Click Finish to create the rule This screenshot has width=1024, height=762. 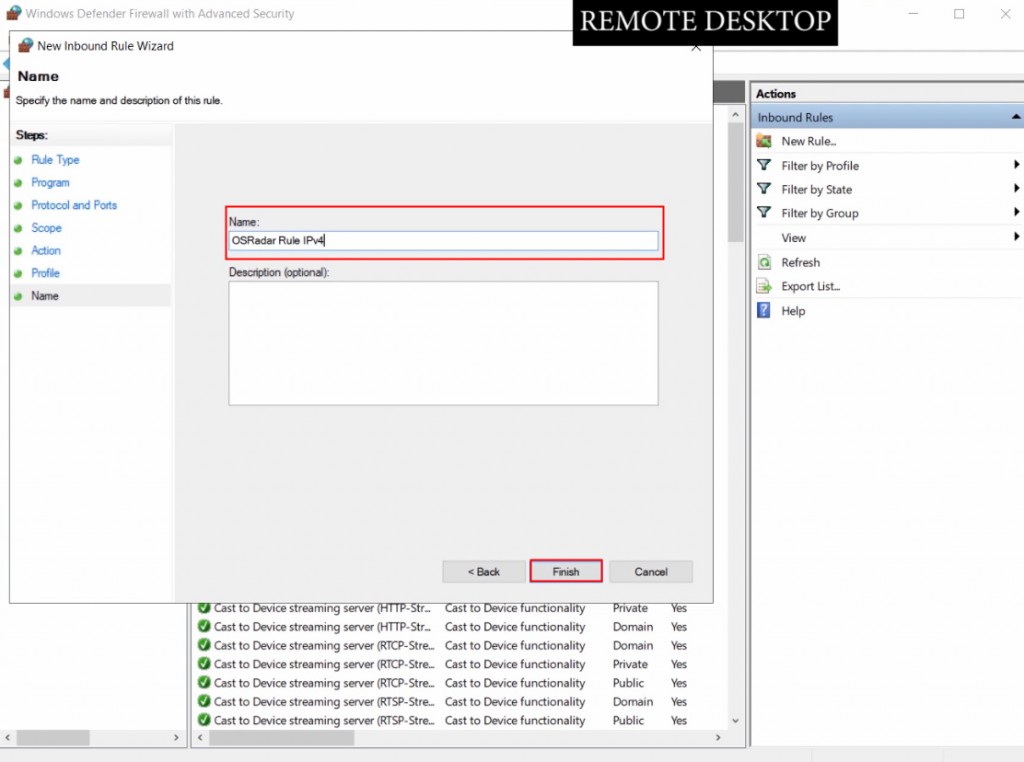click(x=566, y=572)
